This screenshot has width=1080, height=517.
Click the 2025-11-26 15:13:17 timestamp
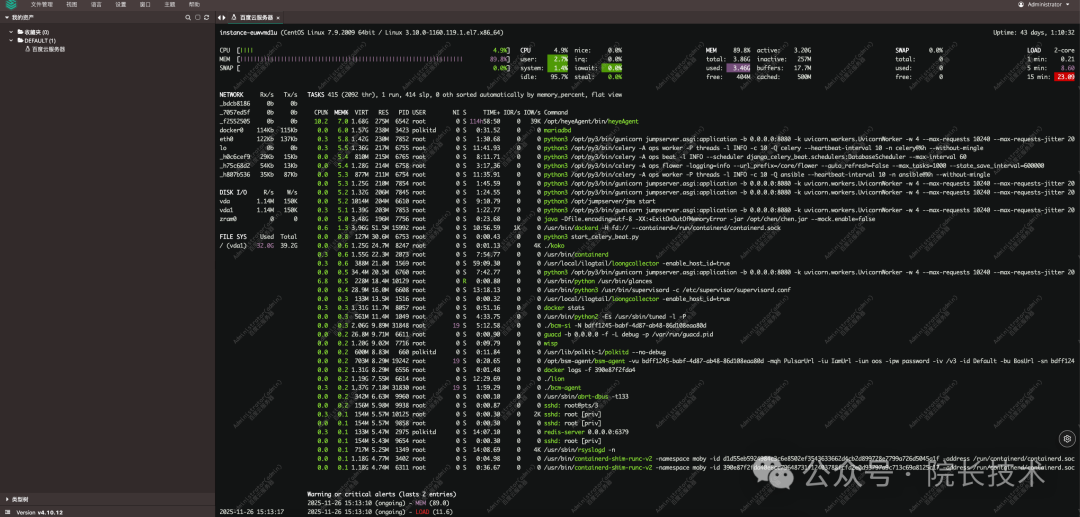(251, 512)
